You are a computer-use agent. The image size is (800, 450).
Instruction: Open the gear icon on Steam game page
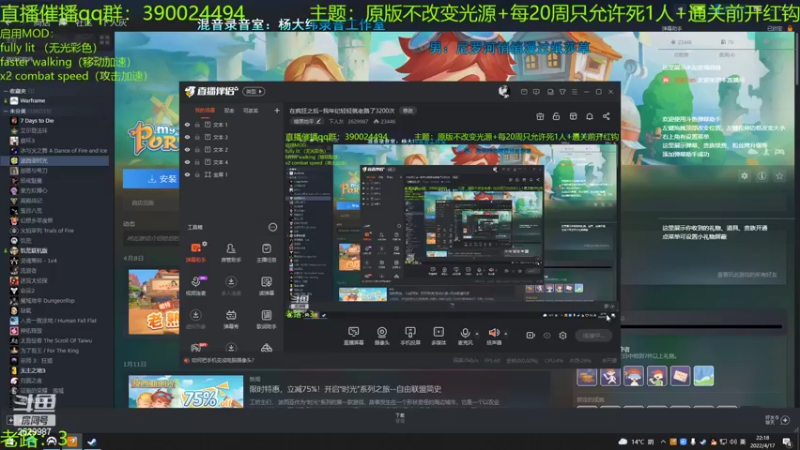pyautogui.click(x=744, y=176)
